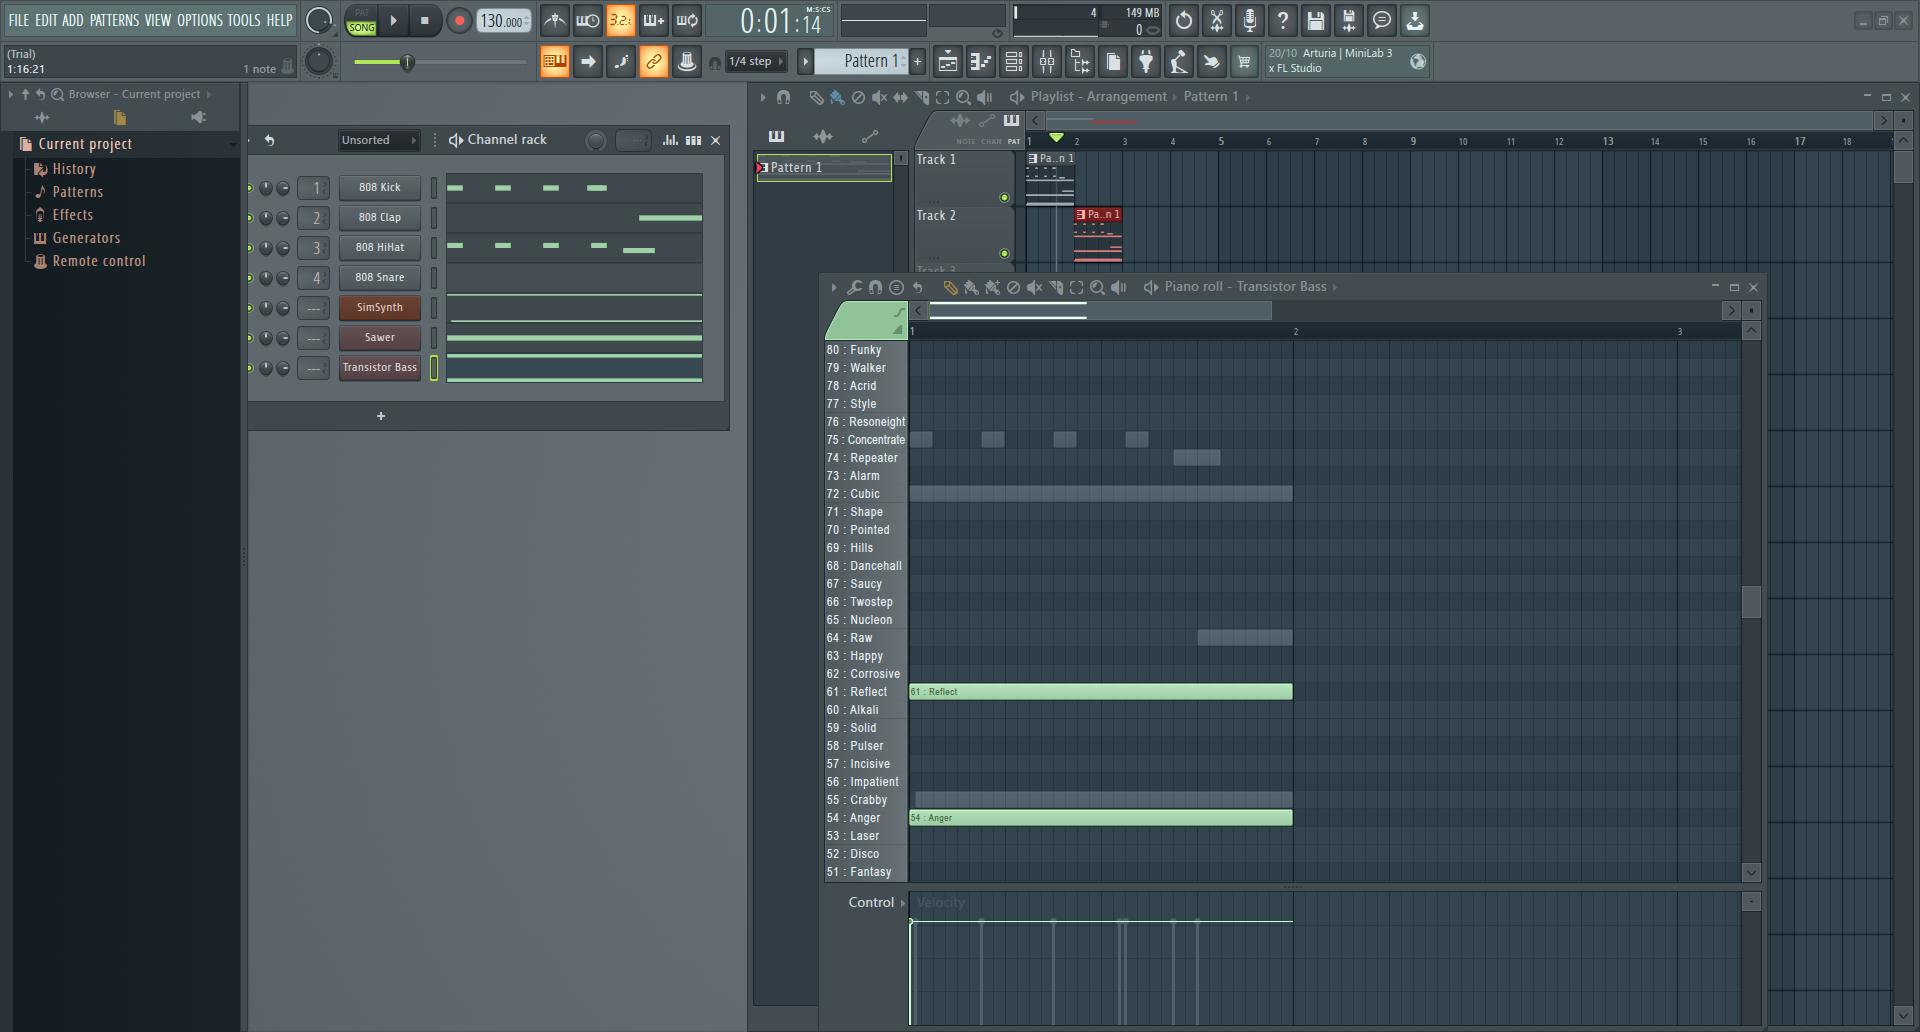This screenshot has width=1920, height=1032.
Task: Click the 130.000 tempo field
Action: pos(503,20)
